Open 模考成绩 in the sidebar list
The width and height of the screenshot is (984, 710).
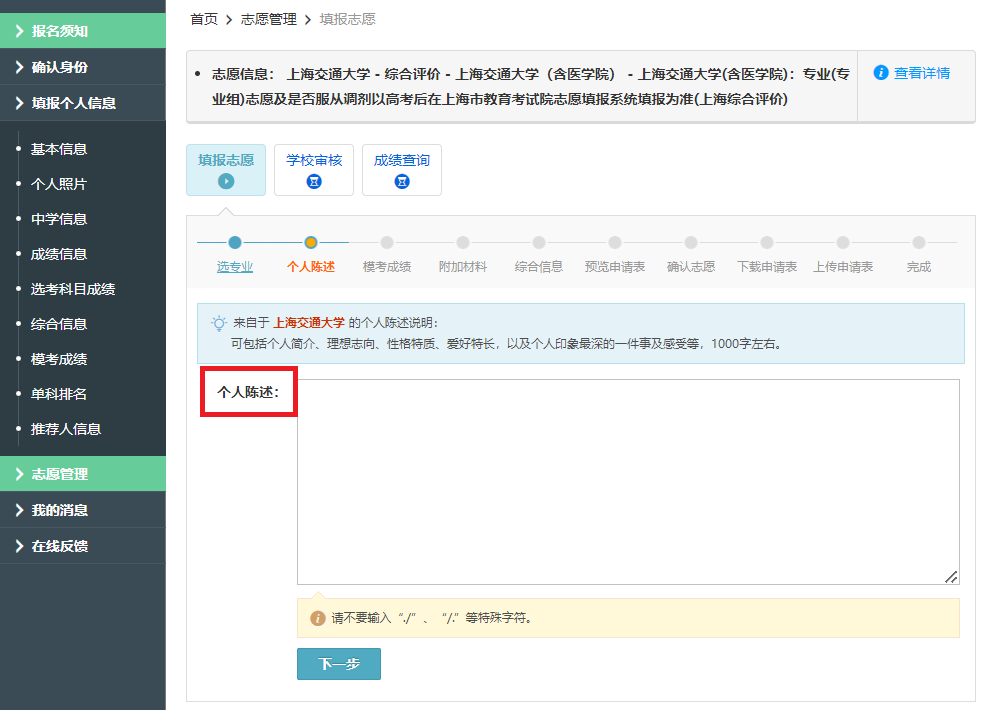[59, 359]
